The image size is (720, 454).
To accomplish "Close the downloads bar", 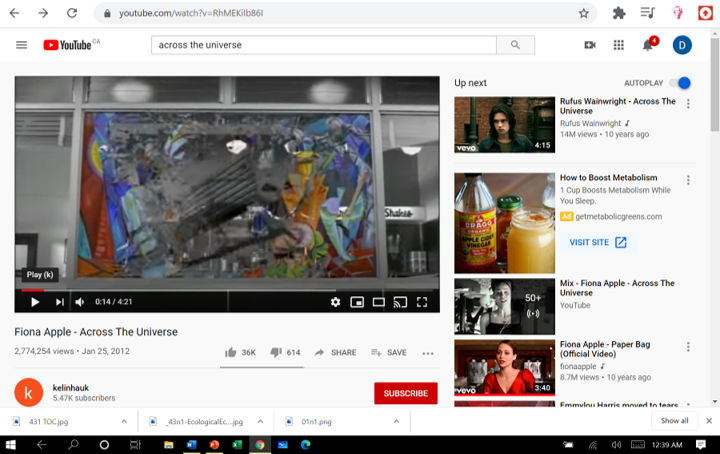I will [x=709, y=420].
